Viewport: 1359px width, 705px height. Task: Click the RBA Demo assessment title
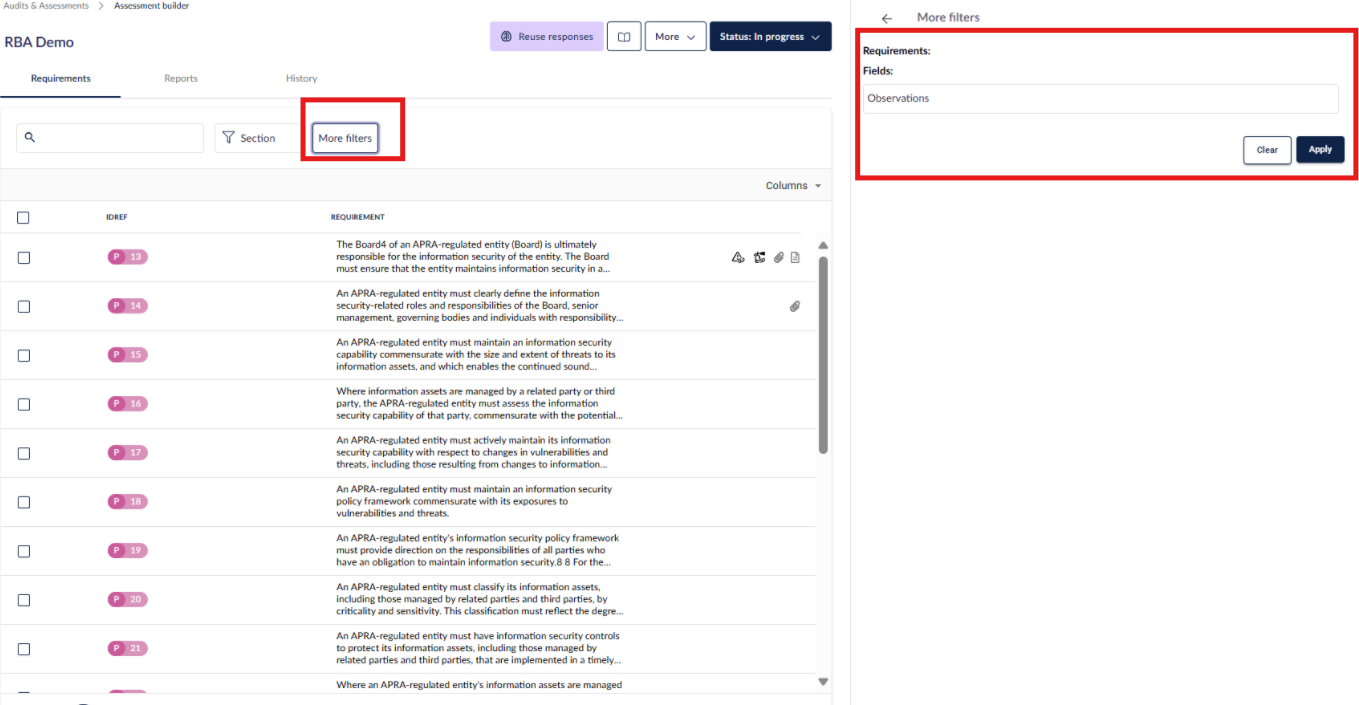[39, 42]
